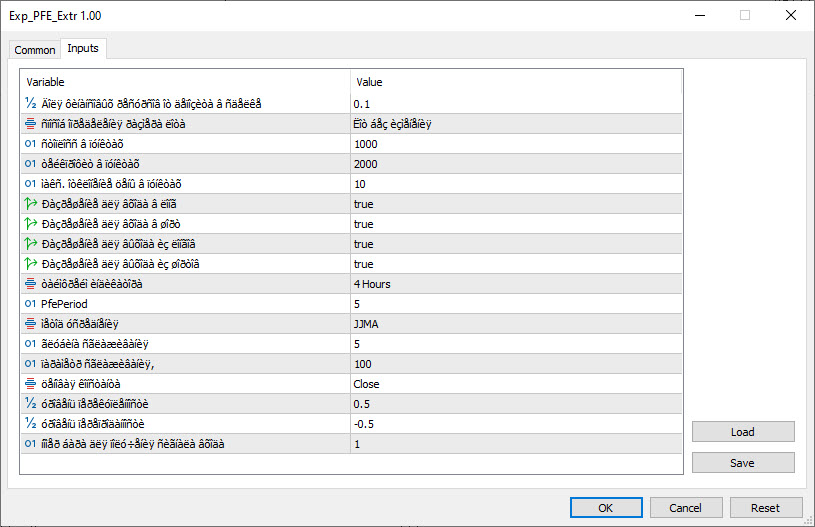Image resolution: width=815 pixels, height=527 pixels.
Task: Select the Inputs tab
Action: pyautogui.click(x=83, y=49)
